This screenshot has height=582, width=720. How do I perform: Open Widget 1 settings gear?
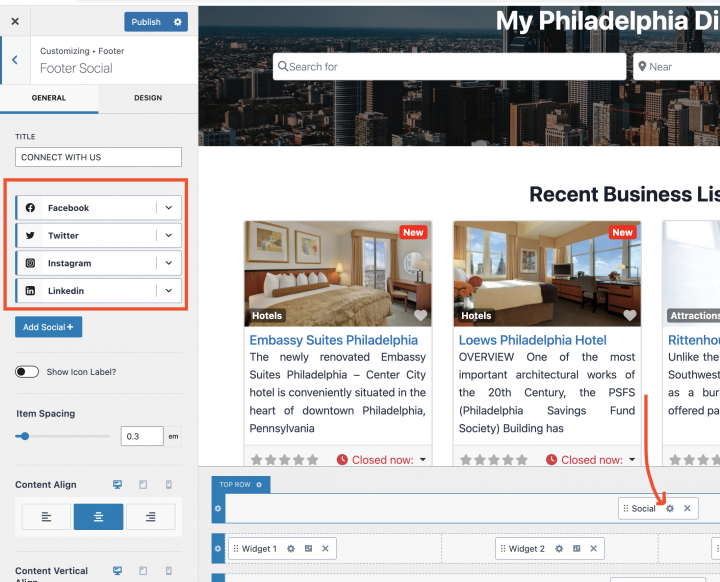291,549
